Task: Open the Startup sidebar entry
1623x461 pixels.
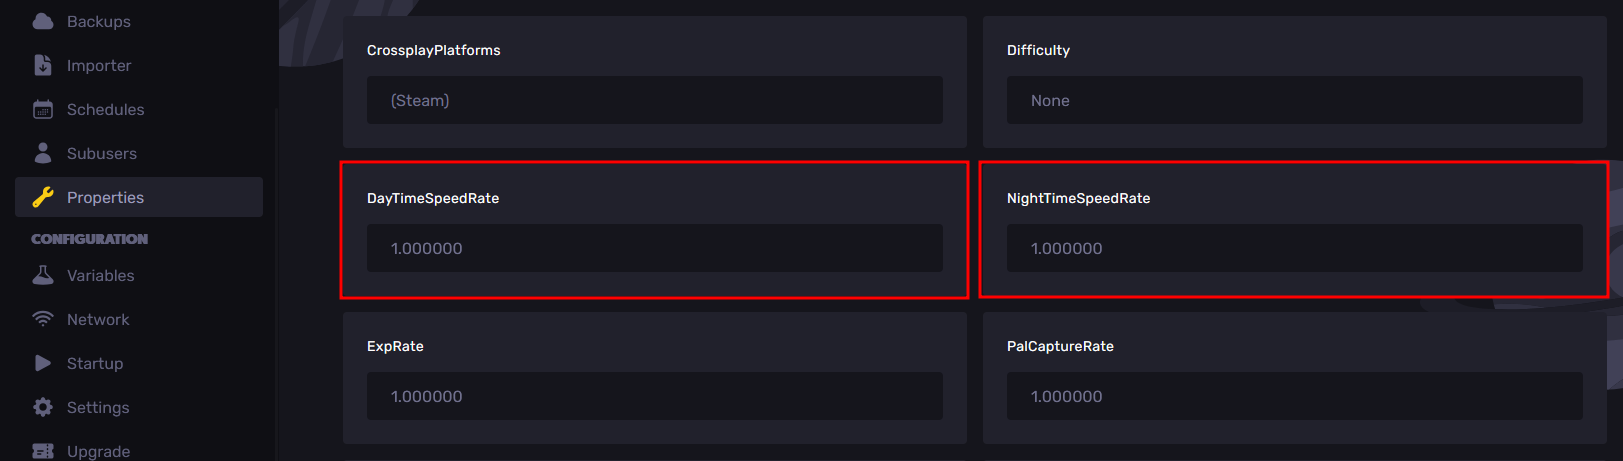Action: coord(139,363)
